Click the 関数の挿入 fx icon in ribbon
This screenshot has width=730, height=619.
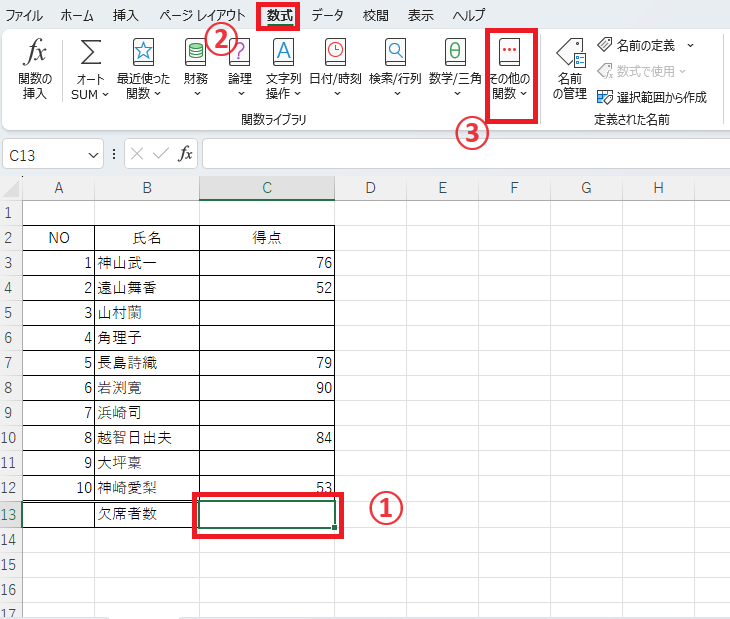click(x=35, y=51)
